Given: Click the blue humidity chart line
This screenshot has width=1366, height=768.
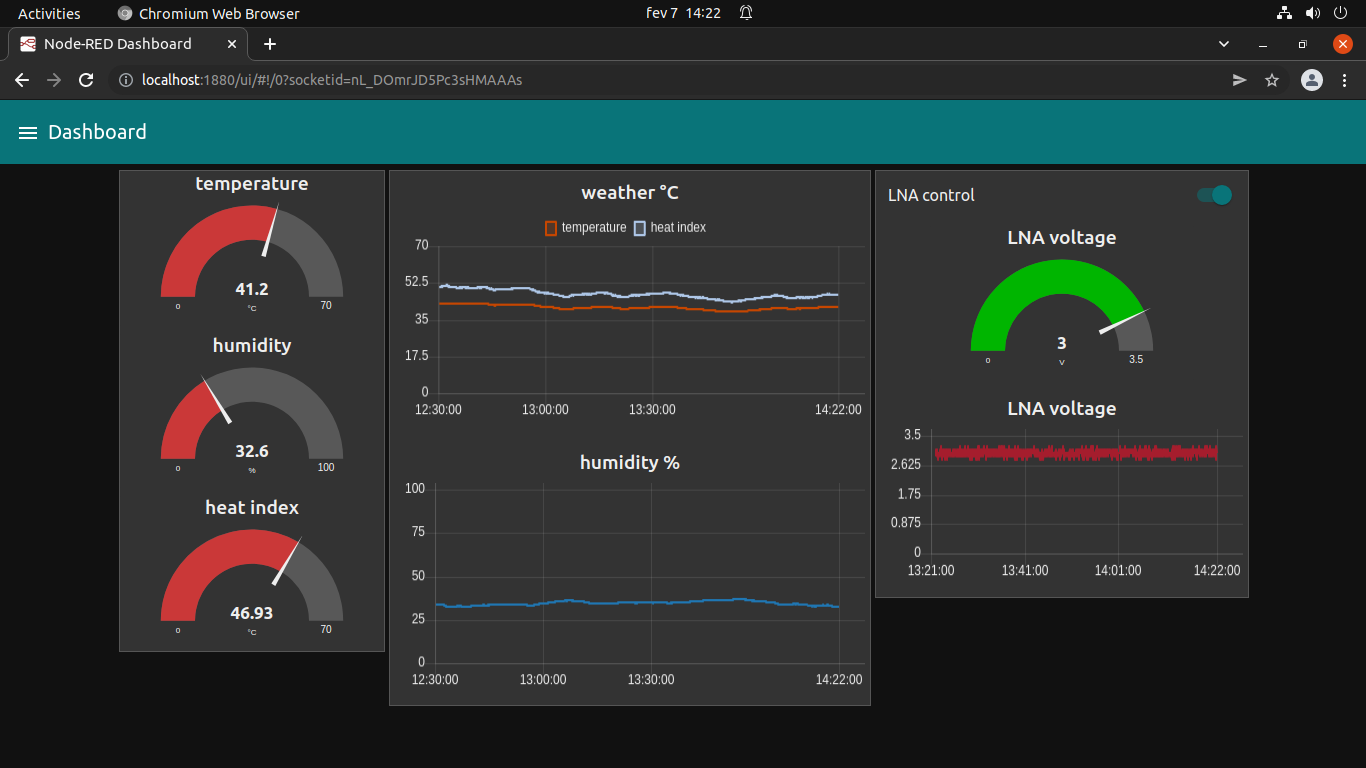Looking at the screenshot, I should point(637,602).
